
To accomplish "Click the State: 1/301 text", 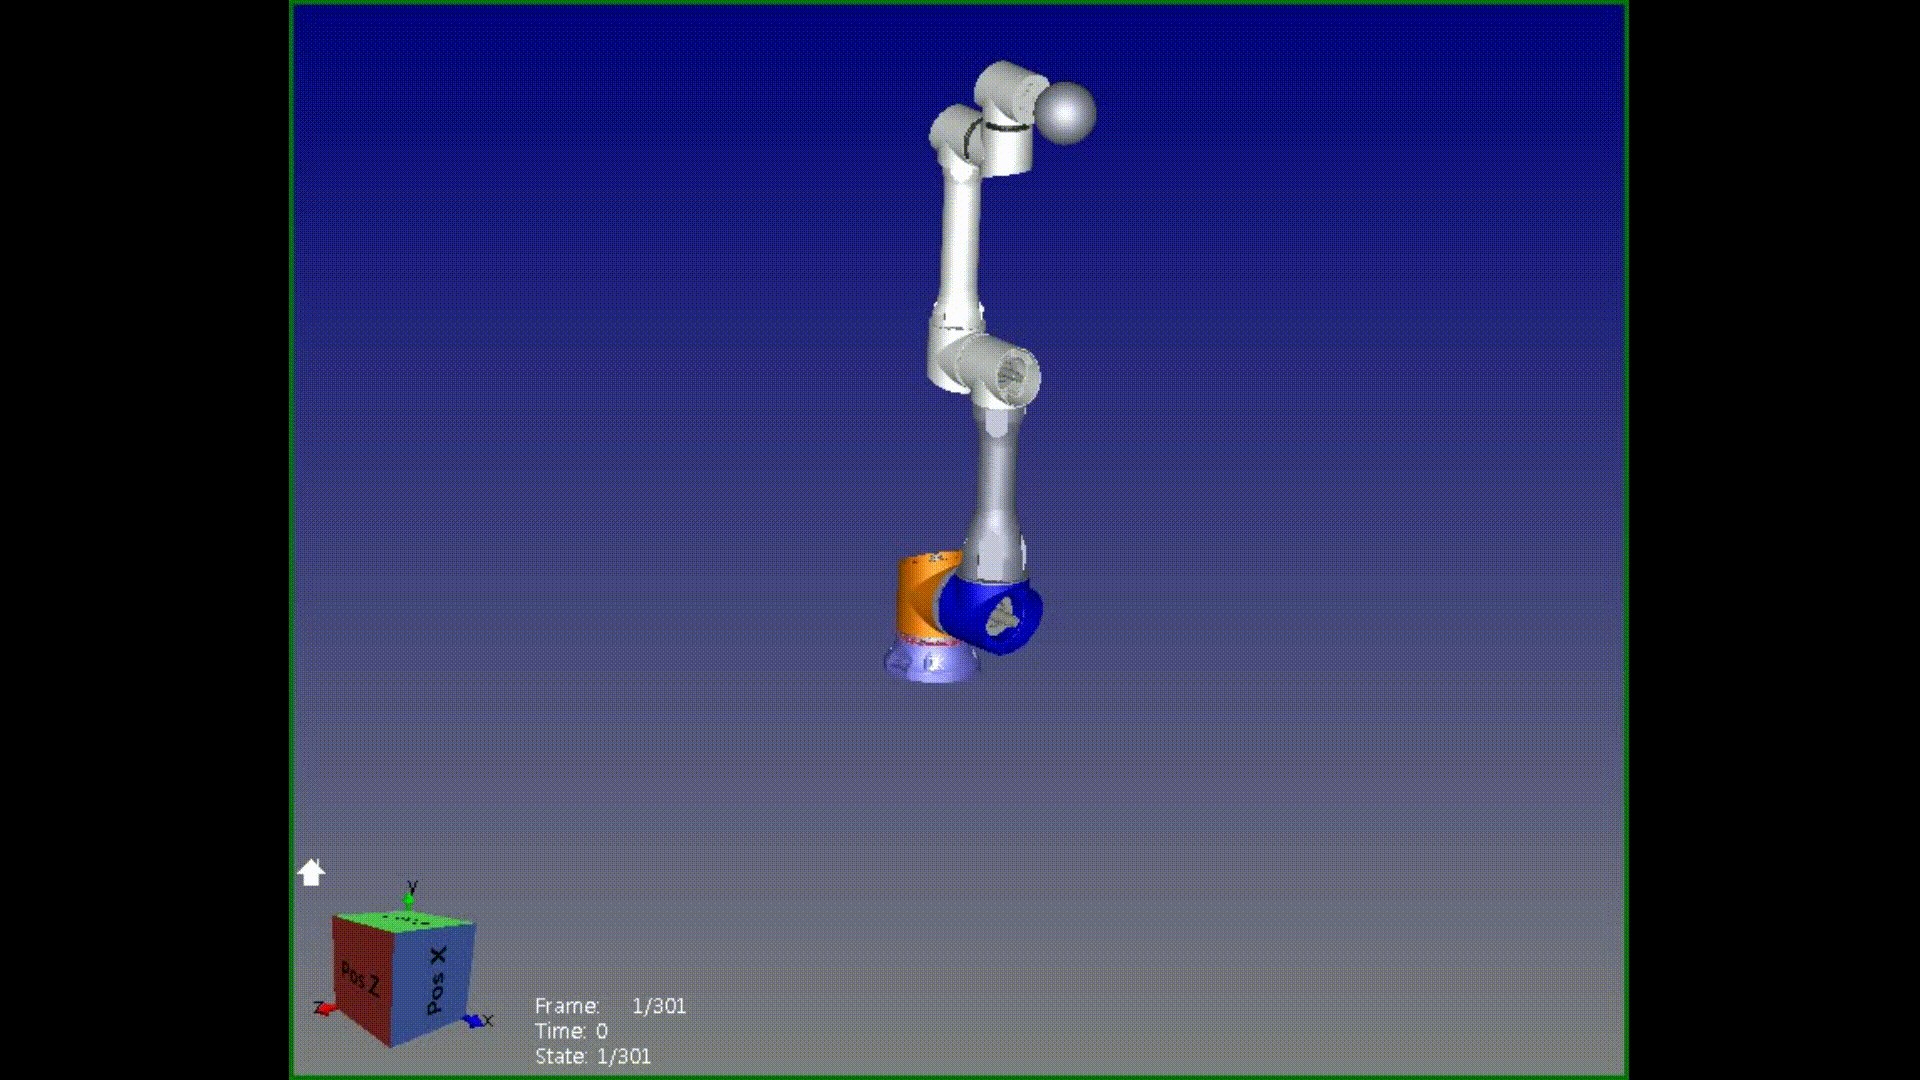I will (593, 1056).
